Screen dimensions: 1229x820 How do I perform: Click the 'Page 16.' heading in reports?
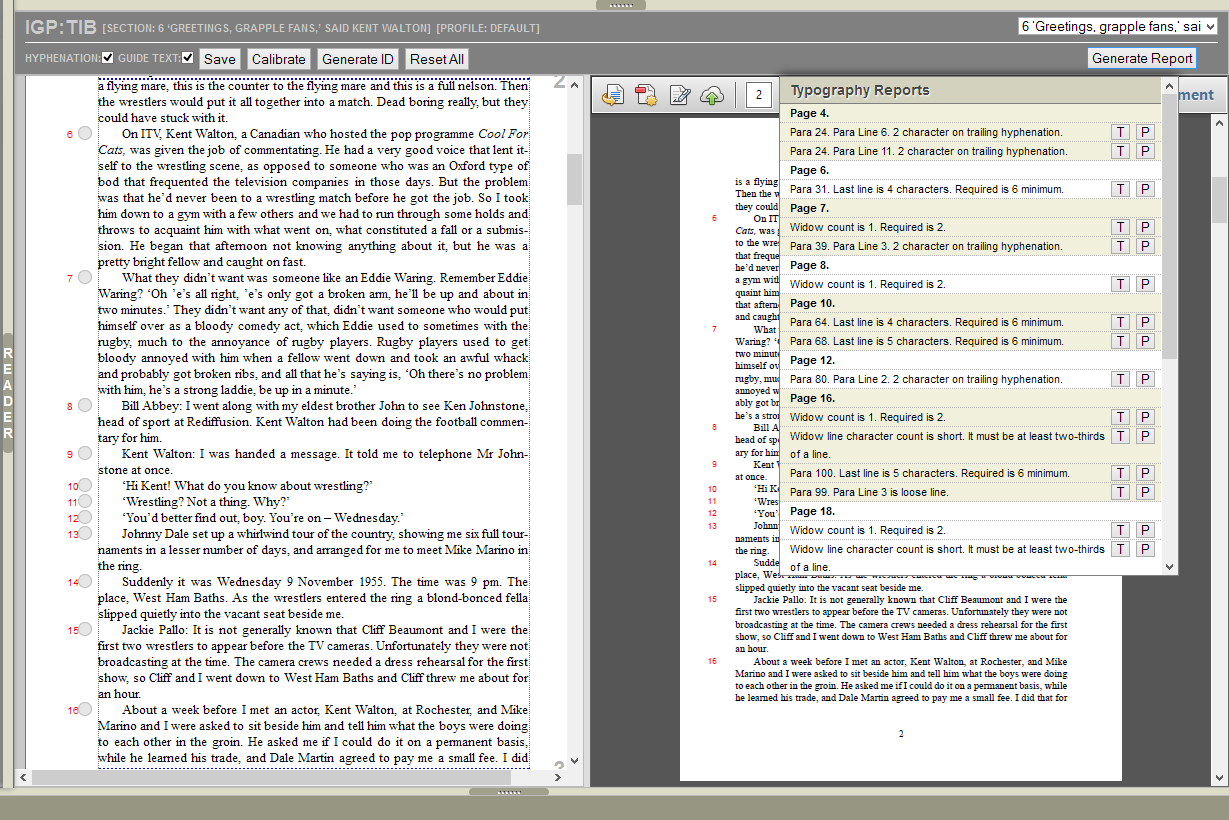coord(809,398)
